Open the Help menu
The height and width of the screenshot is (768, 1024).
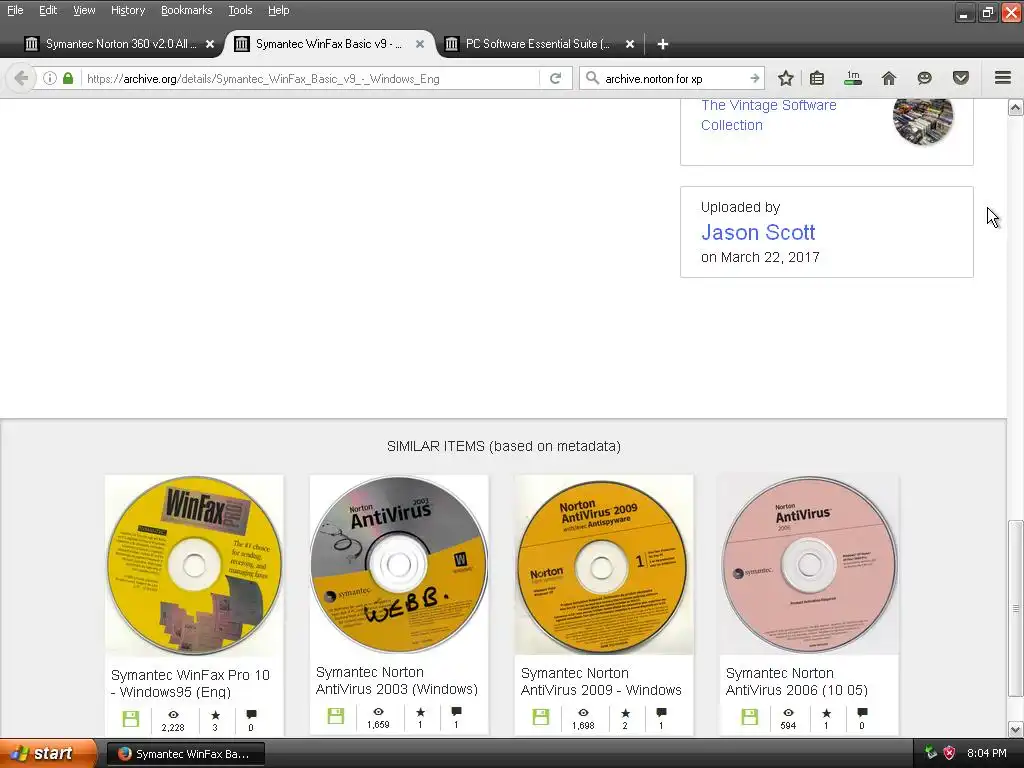click(x=278, y=10)
